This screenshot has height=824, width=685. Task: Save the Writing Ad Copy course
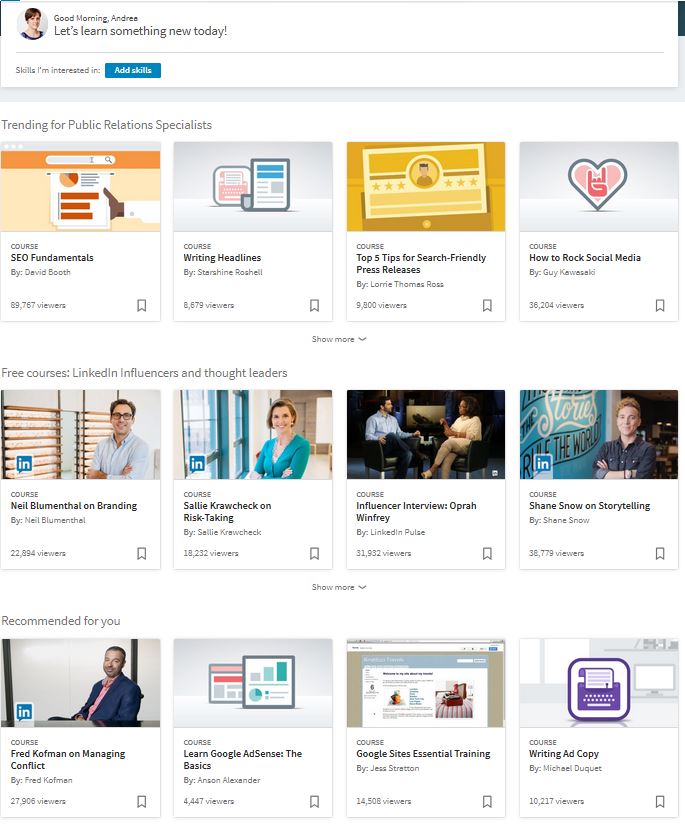coord(660,801)
